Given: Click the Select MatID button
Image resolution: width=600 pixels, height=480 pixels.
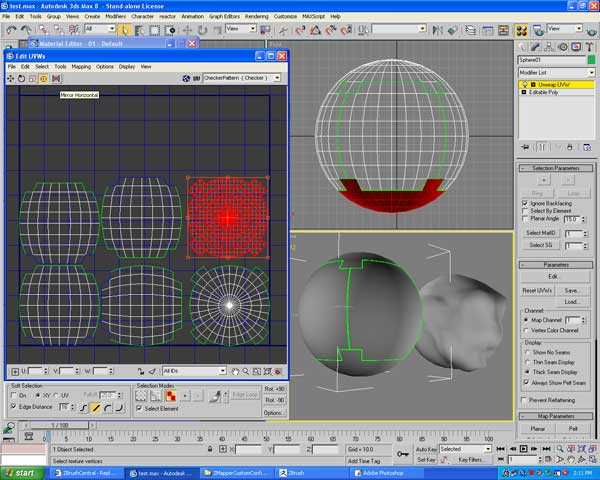Looking at the screenshot, I should tap(541, 233).
